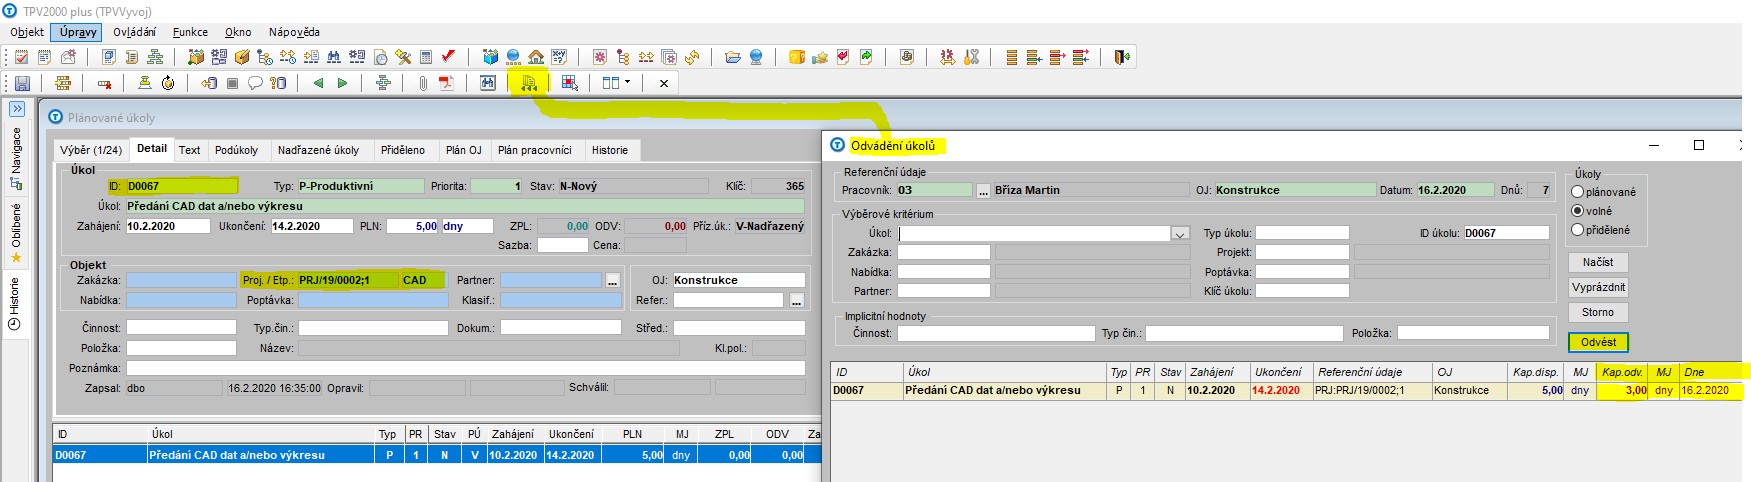Viewport: 1751px width, 482px height.
Task: Choose the 'přidělené' radio button
Action: (x=1577, y=230)
